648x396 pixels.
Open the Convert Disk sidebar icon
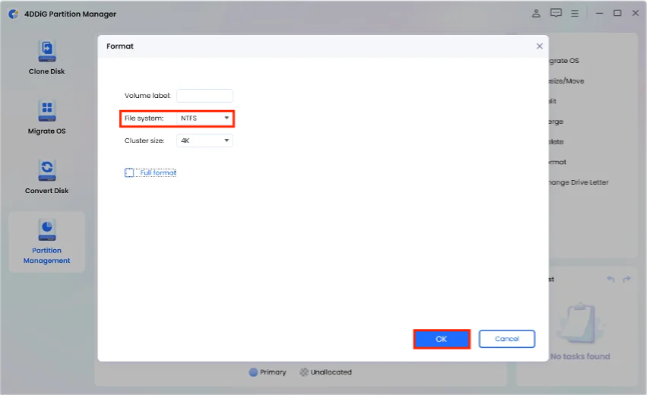[x=47, y=170]
